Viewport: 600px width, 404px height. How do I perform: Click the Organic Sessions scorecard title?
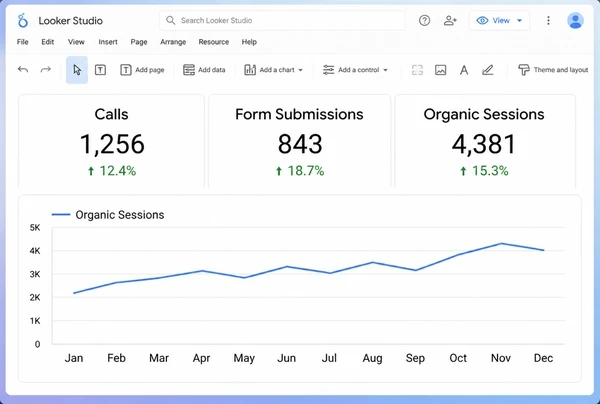[x=484, y=114]
